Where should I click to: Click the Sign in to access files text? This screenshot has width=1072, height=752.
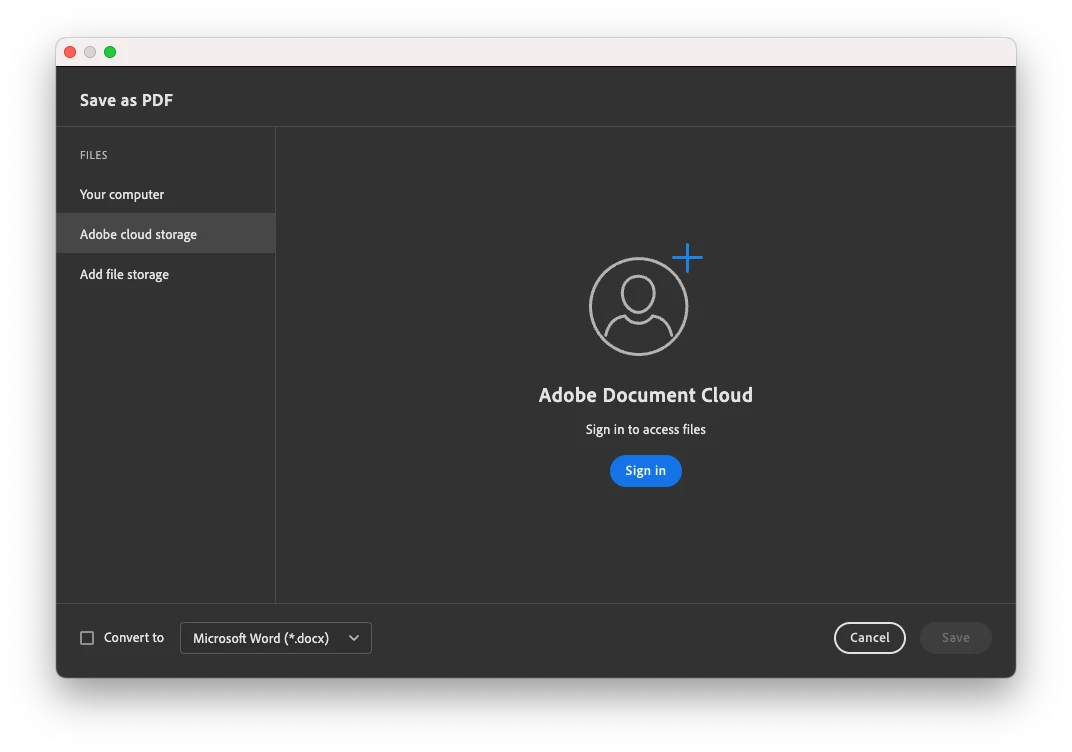[x=645, y=429]
